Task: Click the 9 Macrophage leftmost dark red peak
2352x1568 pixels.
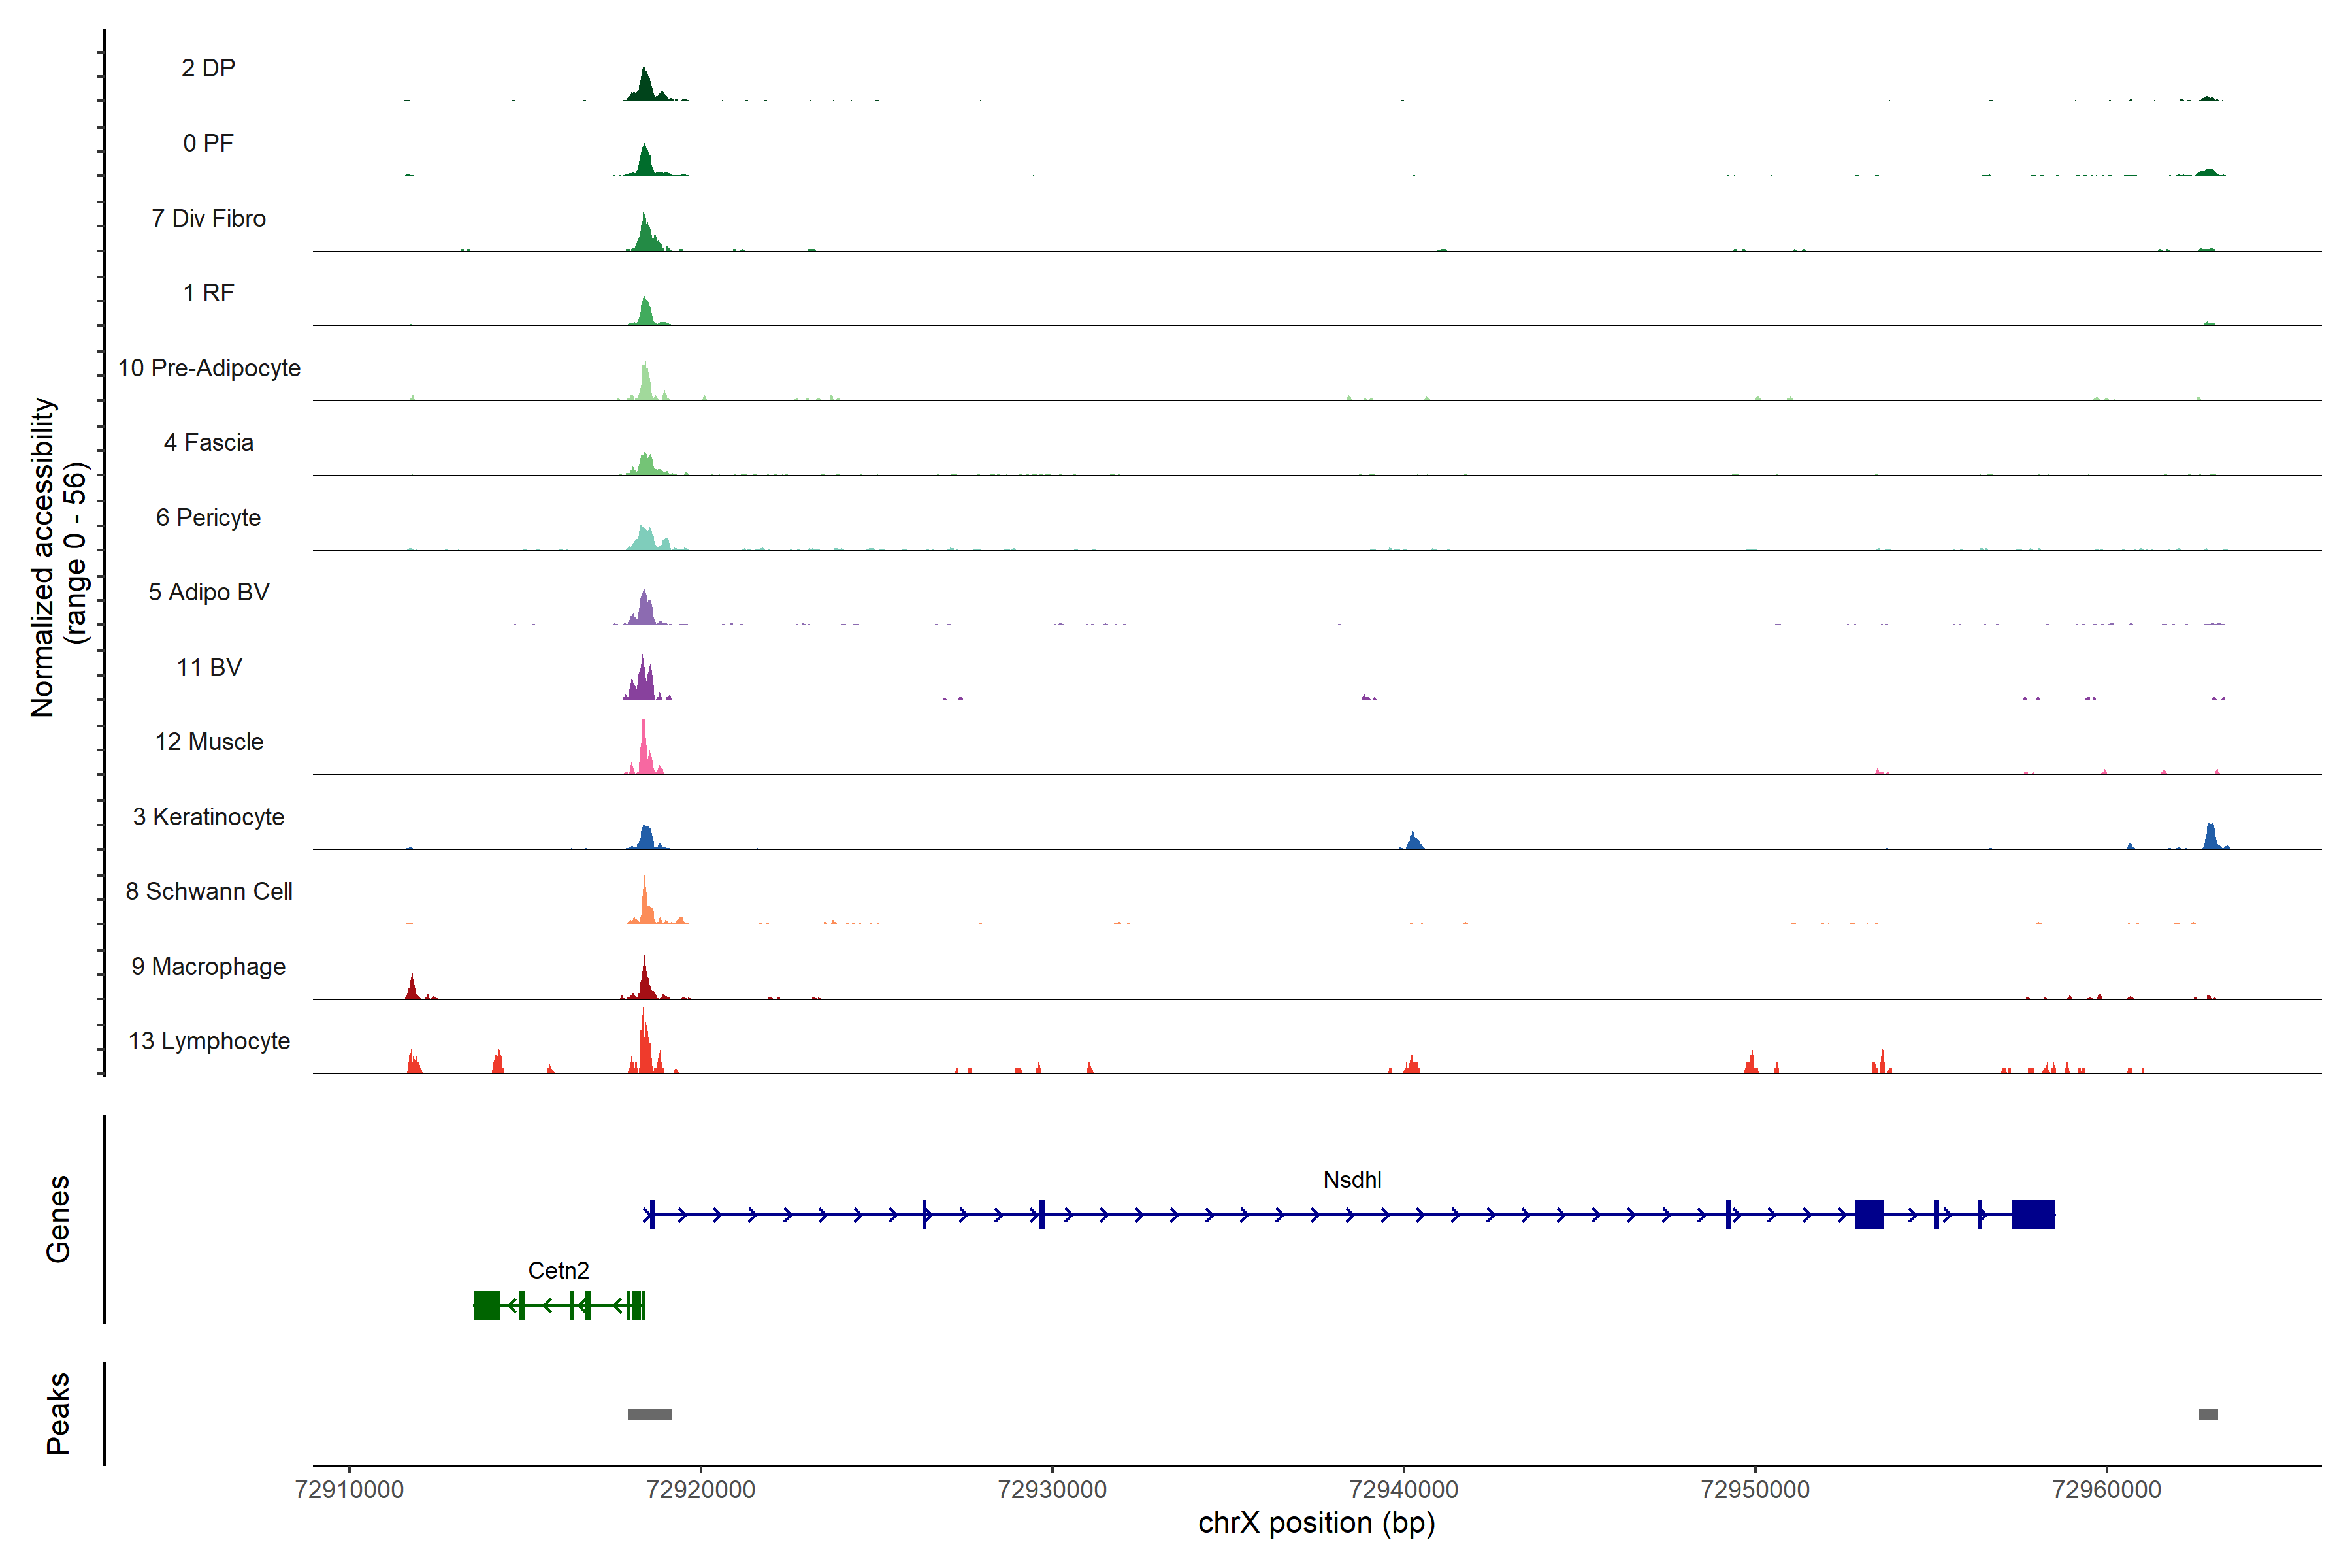Action: [412, 988]
